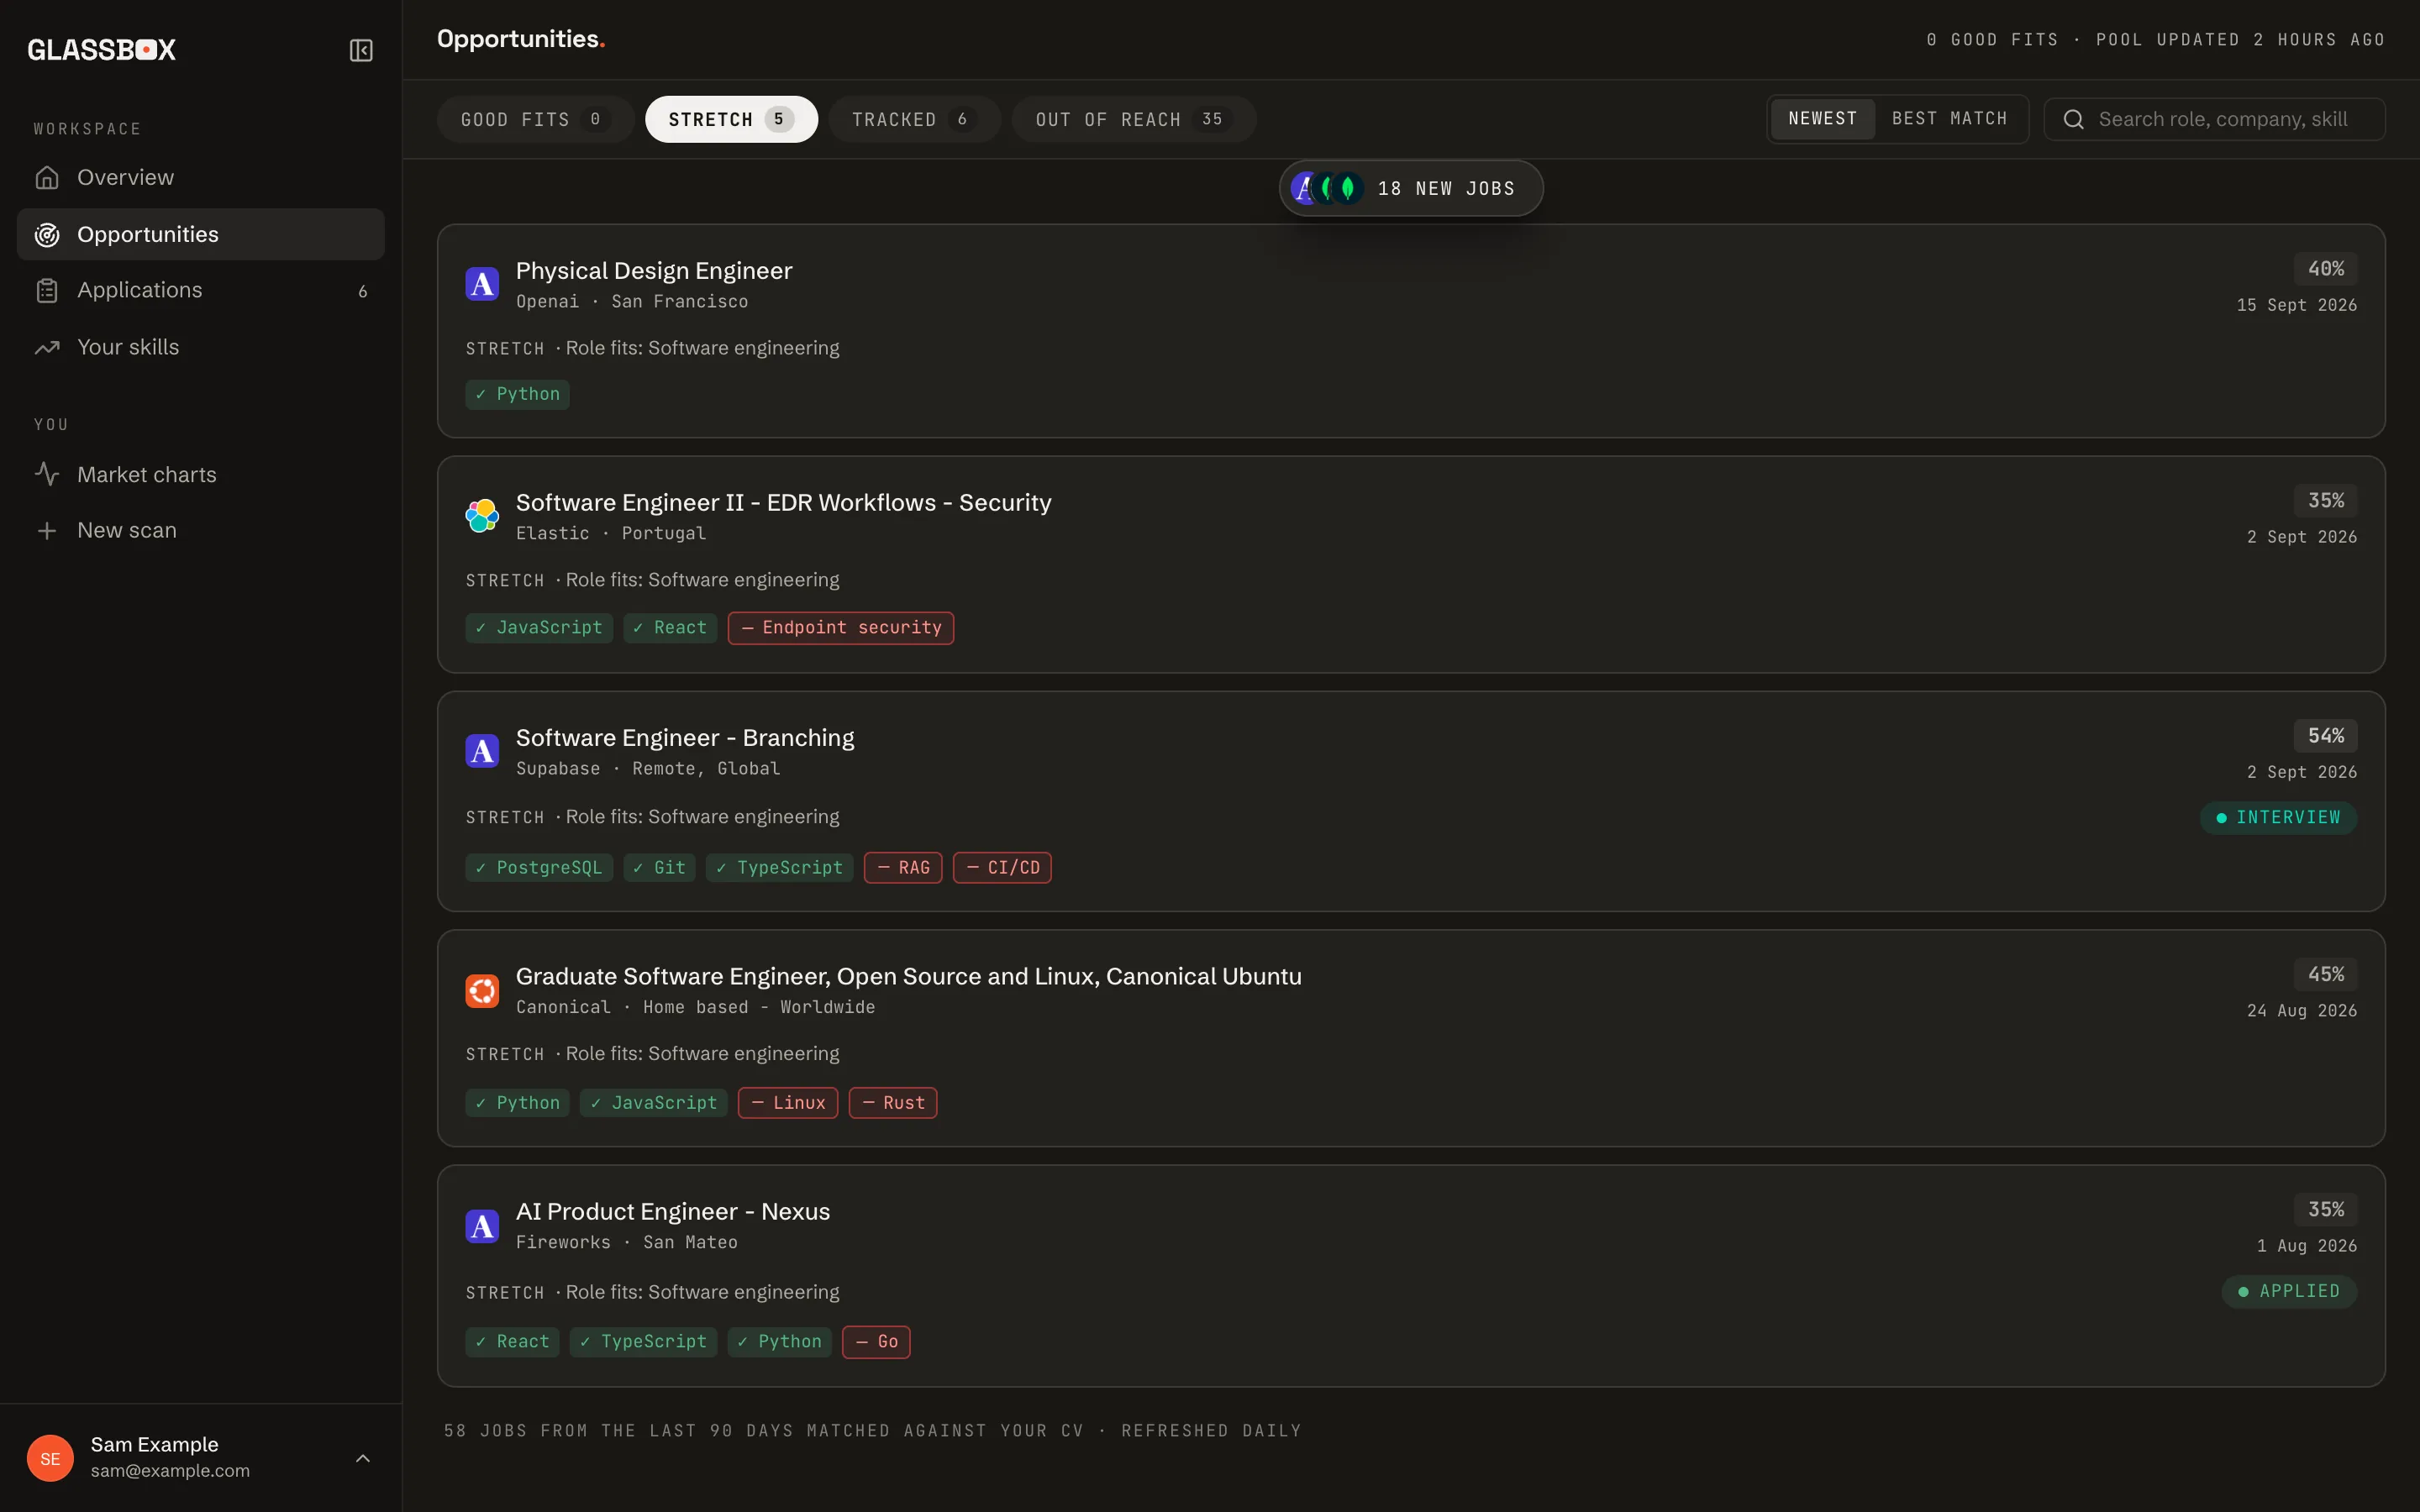Click the Linux missing skill tag
Screen dimensions: 2420x1512
[x=788, y=1103]
